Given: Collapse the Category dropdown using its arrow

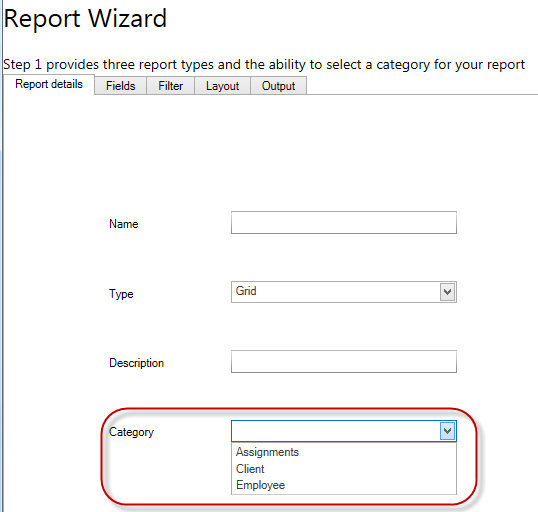Looking at the screenshot, I should coord(447,431).
